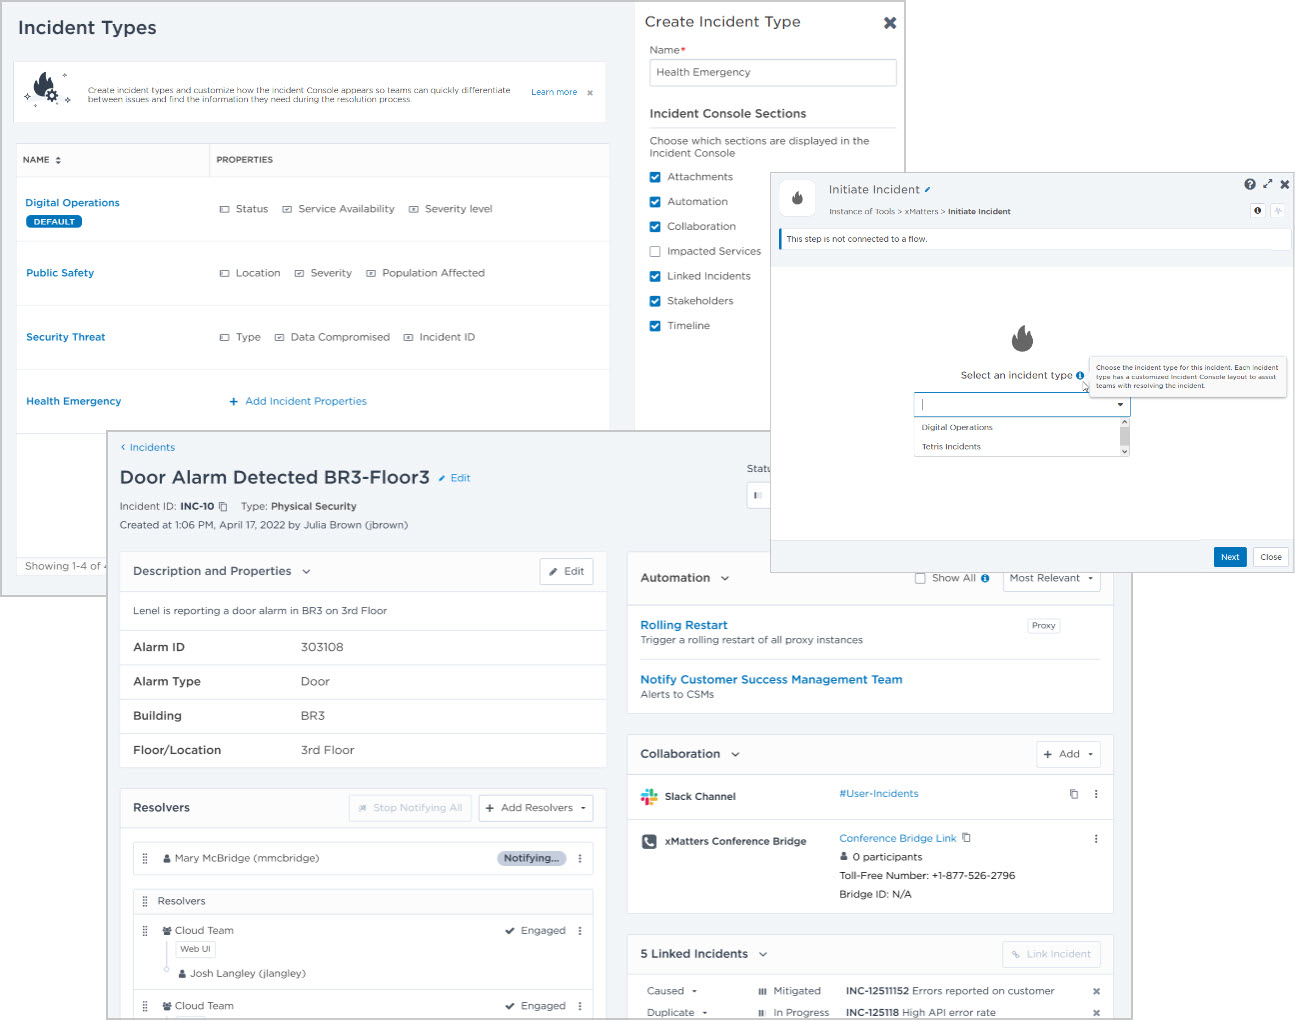The image size is (1295, 1020).
Task: Open options for Mary McBridge
Action: coord(580,858)
